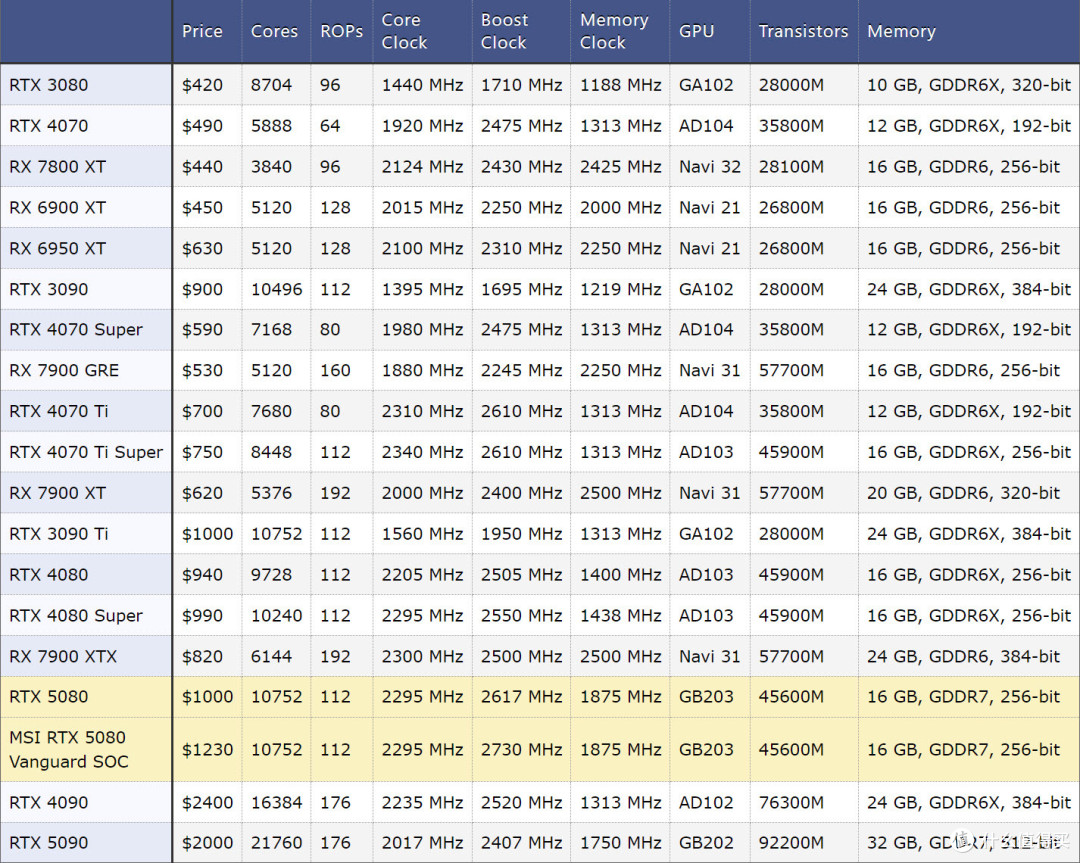Click the 2425 MHz memory clock
Image resolution: width=1080 pixels, height=863 pixels.
pyautogui.click(x=621, y=167)
